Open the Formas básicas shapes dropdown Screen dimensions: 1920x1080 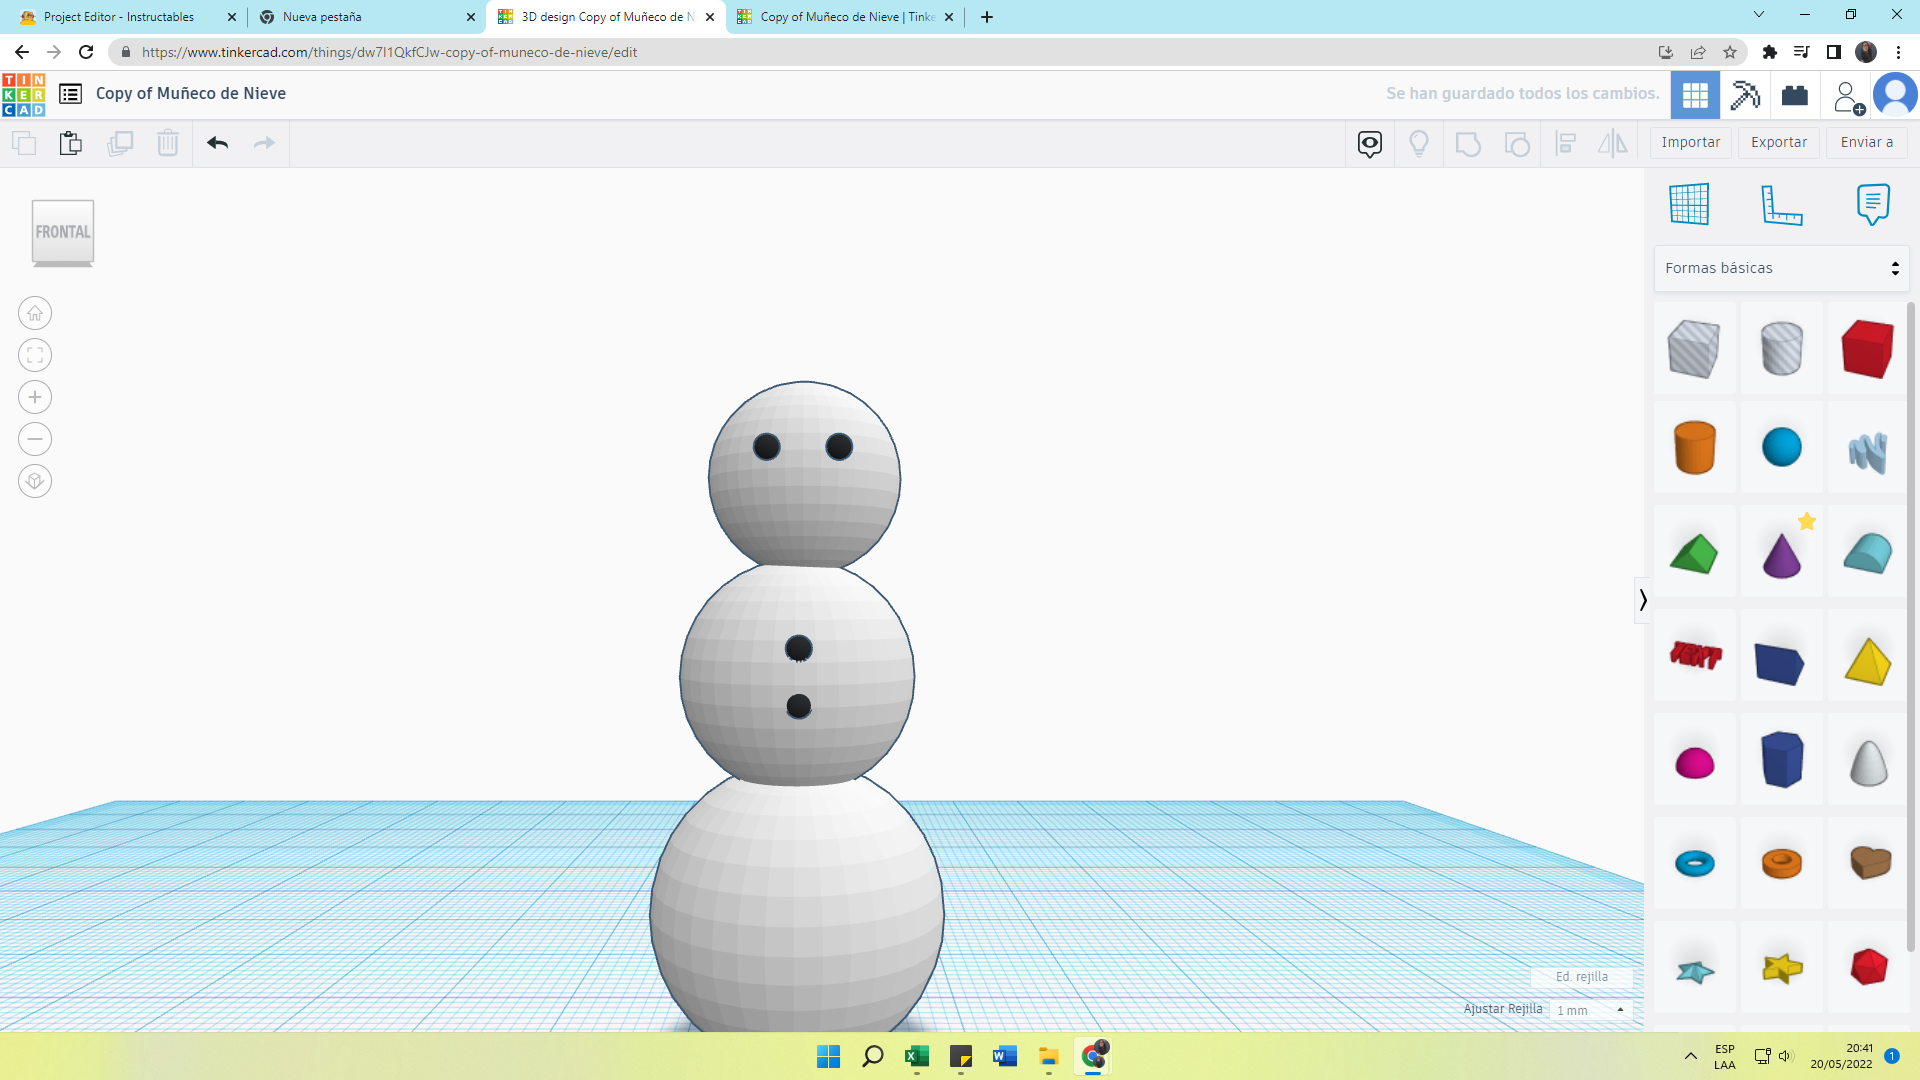1780,268
